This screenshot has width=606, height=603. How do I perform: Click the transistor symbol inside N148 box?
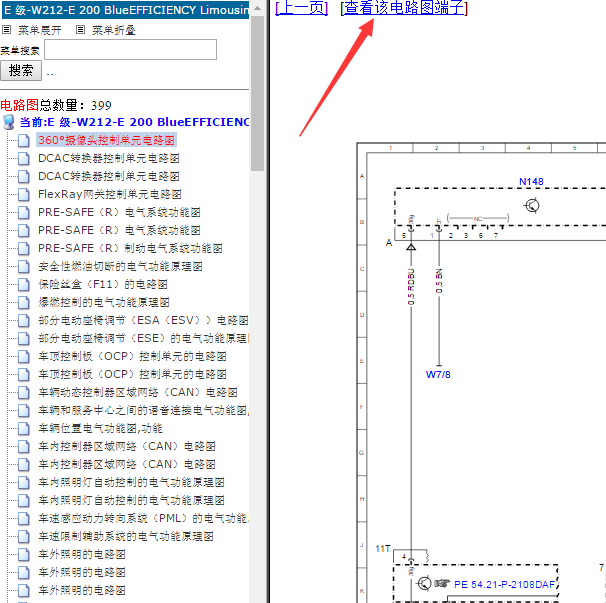pos(532,206)
